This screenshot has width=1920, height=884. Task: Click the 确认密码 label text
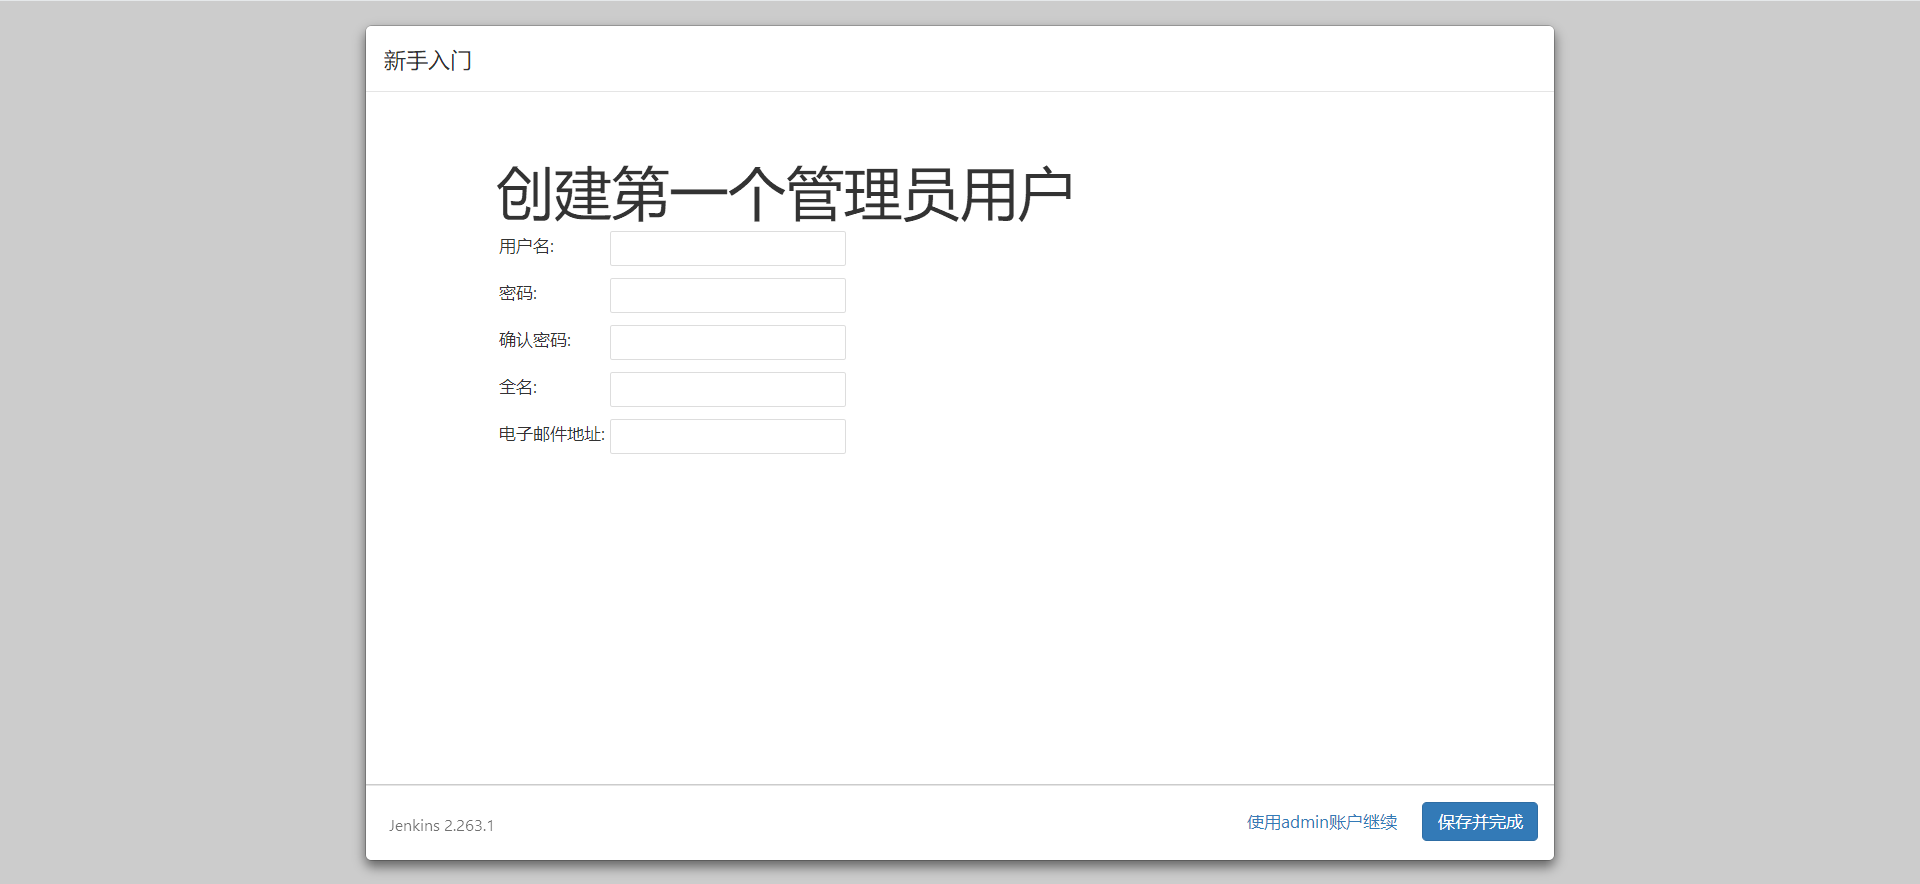pyautogui.click(x=535, y=340)
